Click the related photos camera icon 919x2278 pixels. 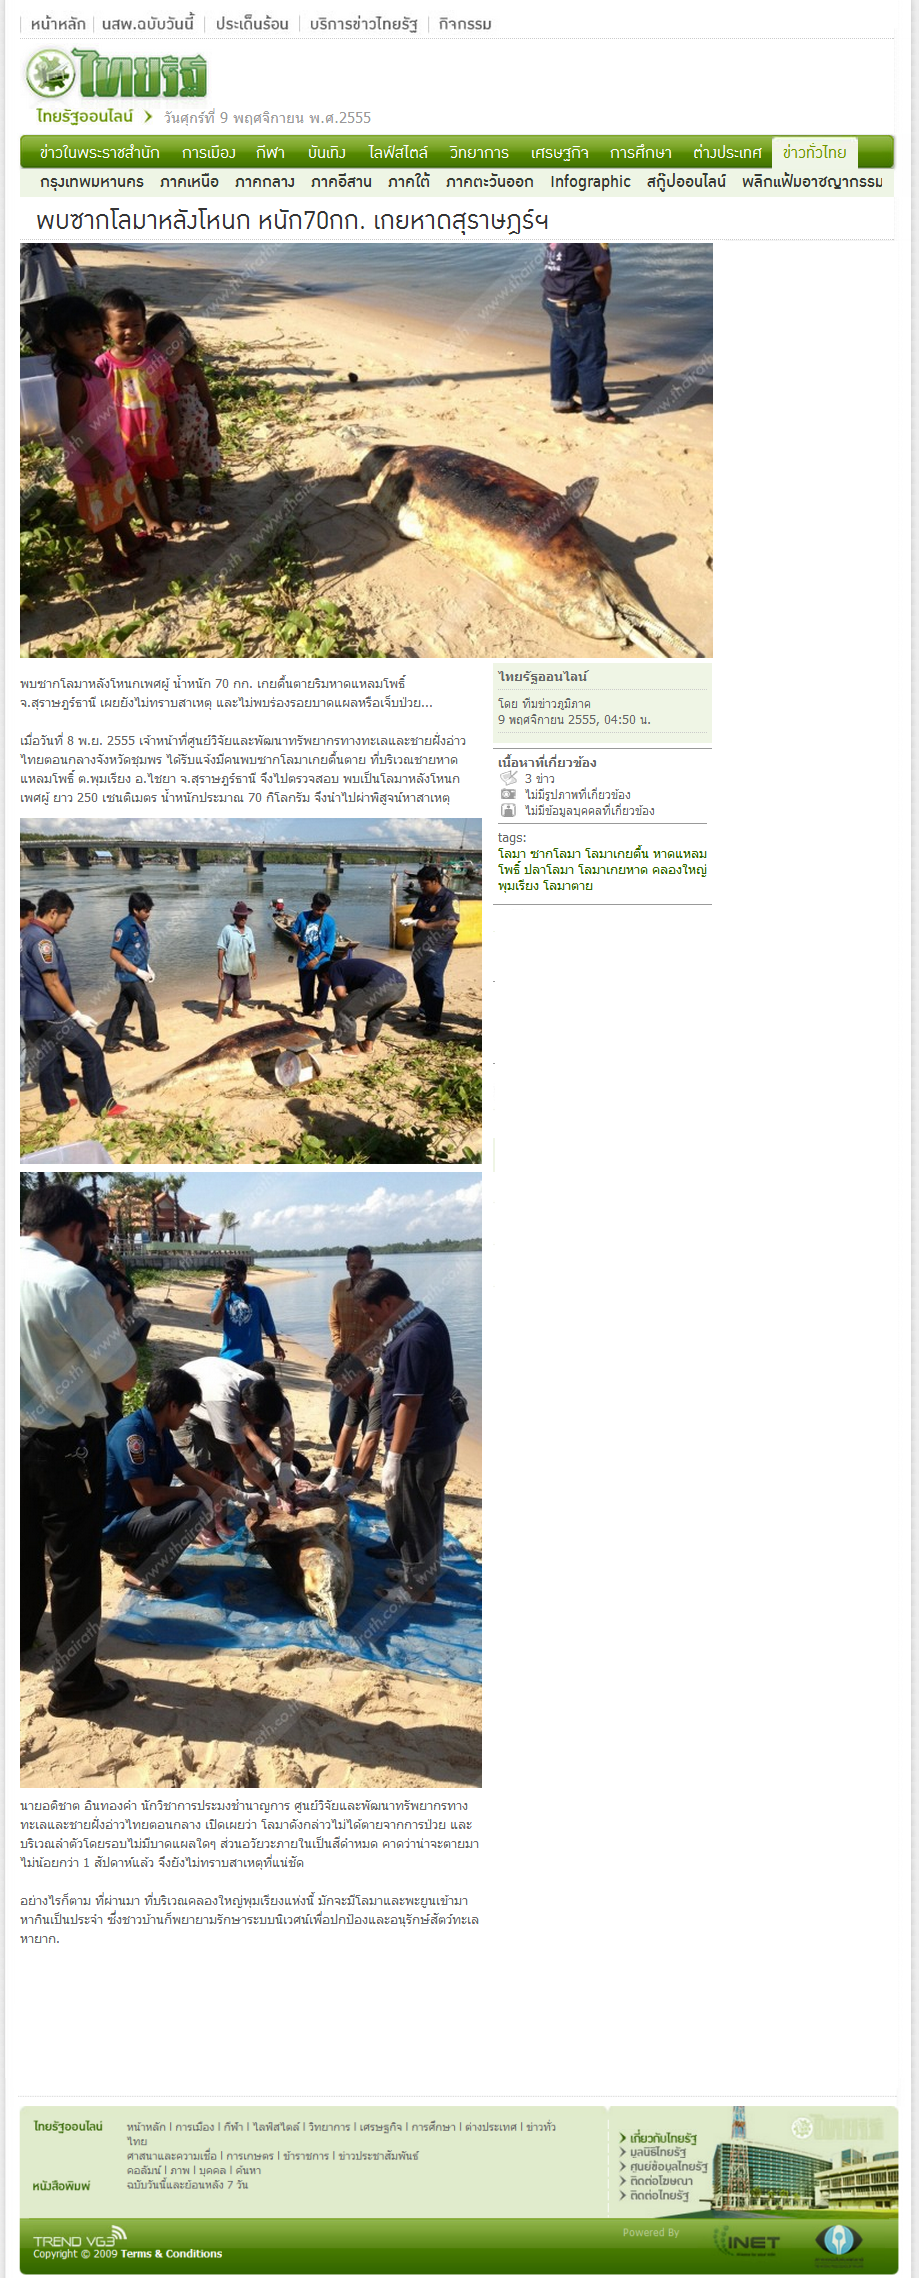click(509, 794)
